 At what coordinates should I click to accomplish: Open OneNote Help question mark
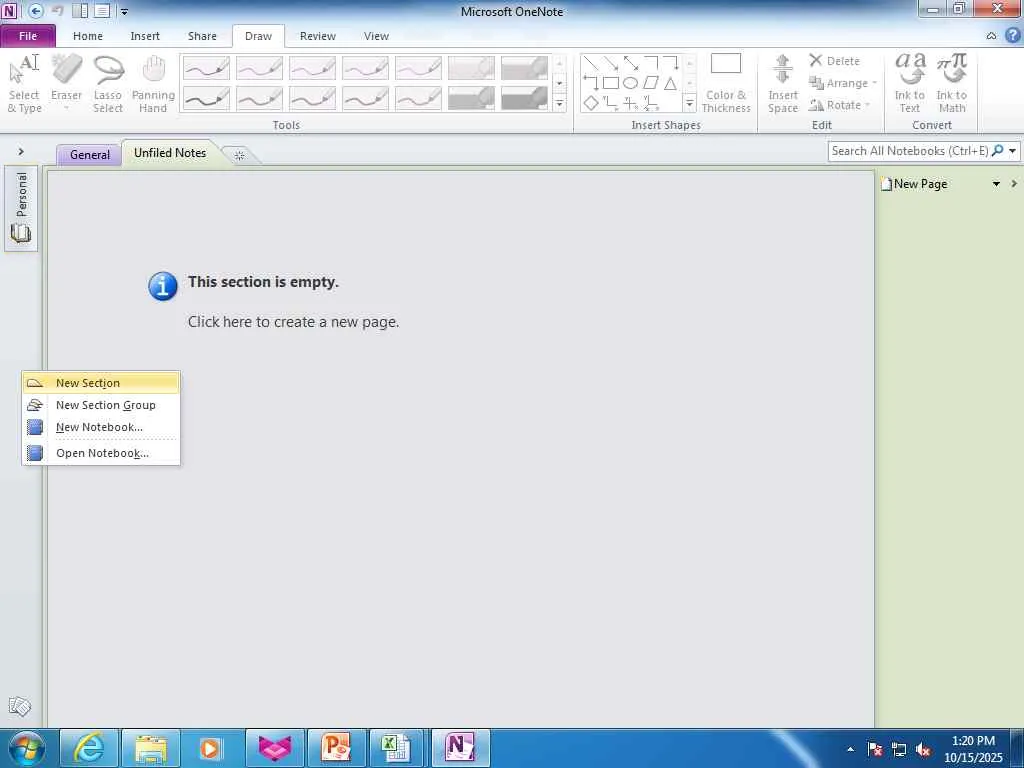tap(1012, 36)
